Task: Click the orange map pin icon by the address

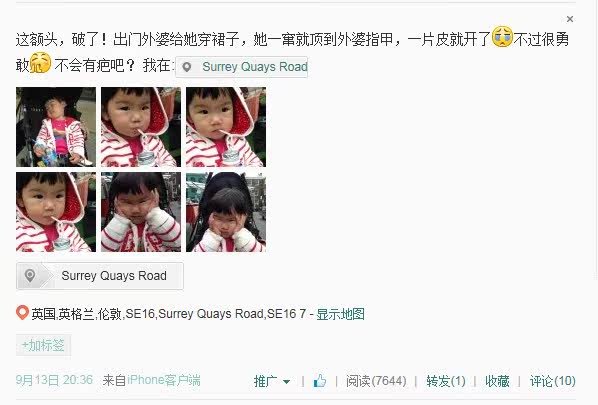Action: pos(22,313)
